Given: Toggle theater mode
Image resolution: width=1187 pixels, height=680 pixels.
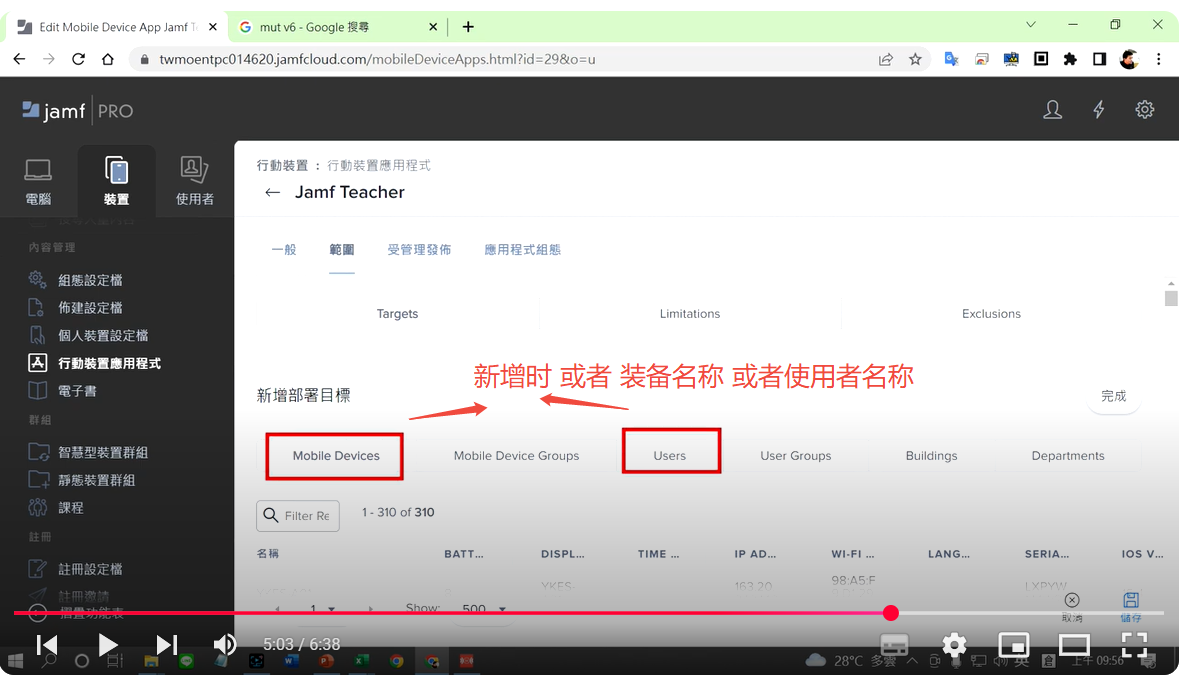Looking at the screenshot, I should (1073, 645).
